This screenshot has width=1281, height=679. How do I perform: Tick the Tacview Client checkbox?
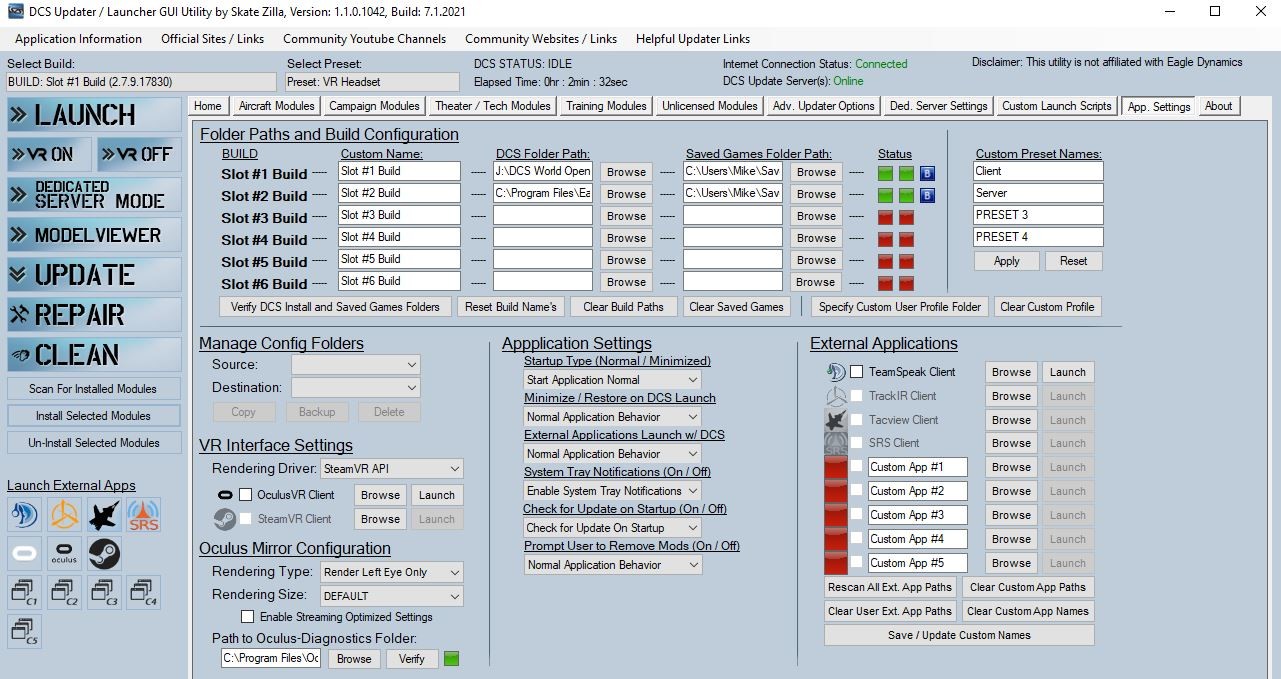coord(857,420)
